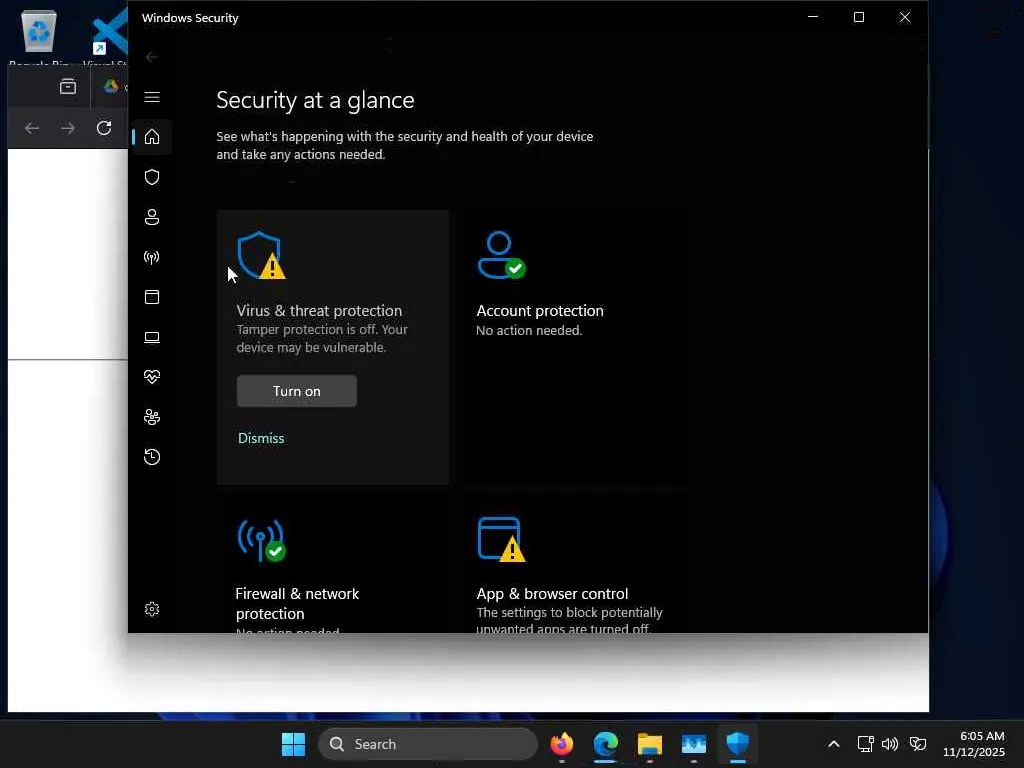Select the Home sidebar icon

[152, 136]
